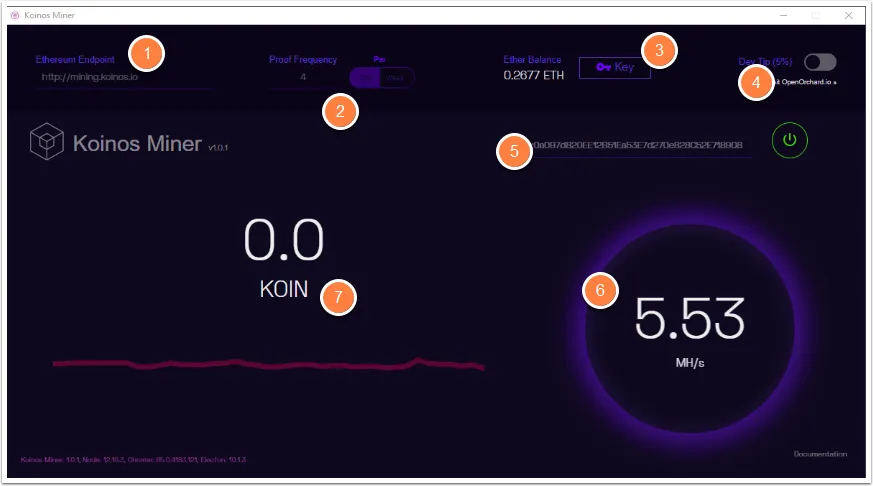Toggle the Dev Tip (5%) switch
873x486 pixels.
point(820,62)
